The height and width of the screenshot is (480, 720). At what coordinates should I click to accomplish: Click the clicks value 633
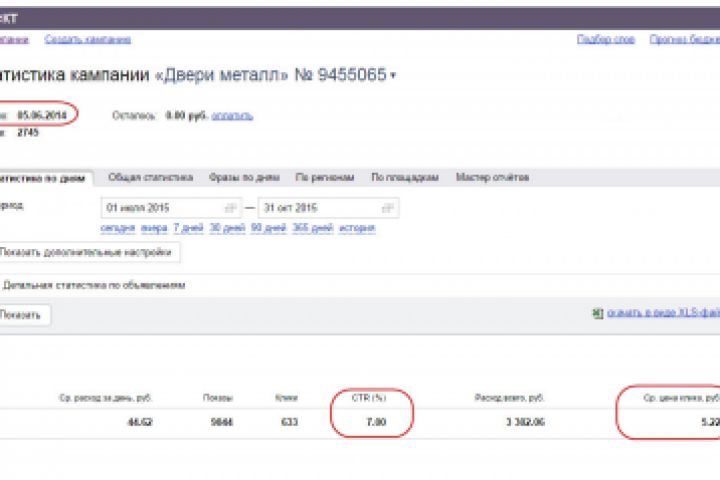[289, 422]
